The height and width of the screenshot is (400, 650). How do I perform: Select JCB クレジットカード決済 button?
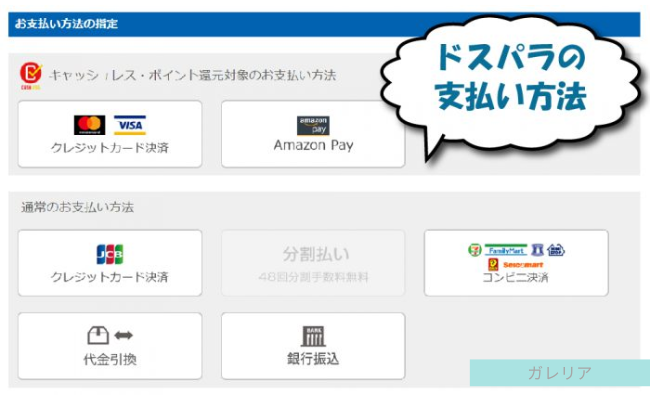(110, 263)
